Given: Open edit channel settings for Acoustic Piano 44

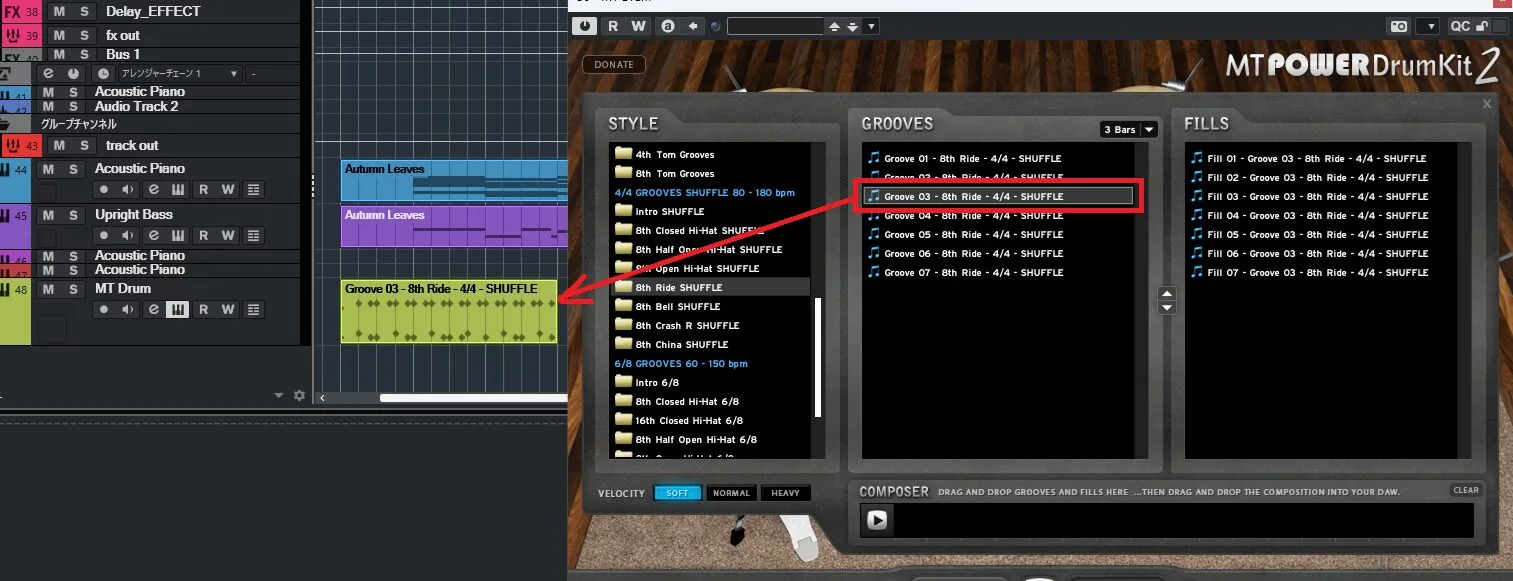Looking at the screenshot, I should (x=153, y=190).
